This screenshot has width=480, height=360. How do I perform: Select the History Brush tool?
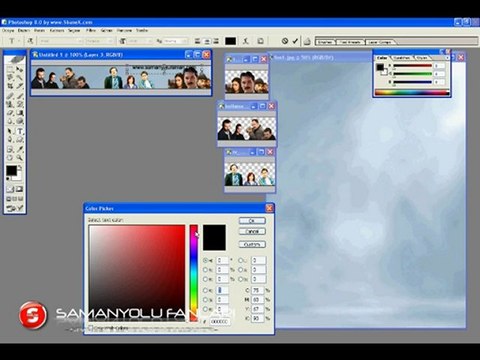[20, 104]
